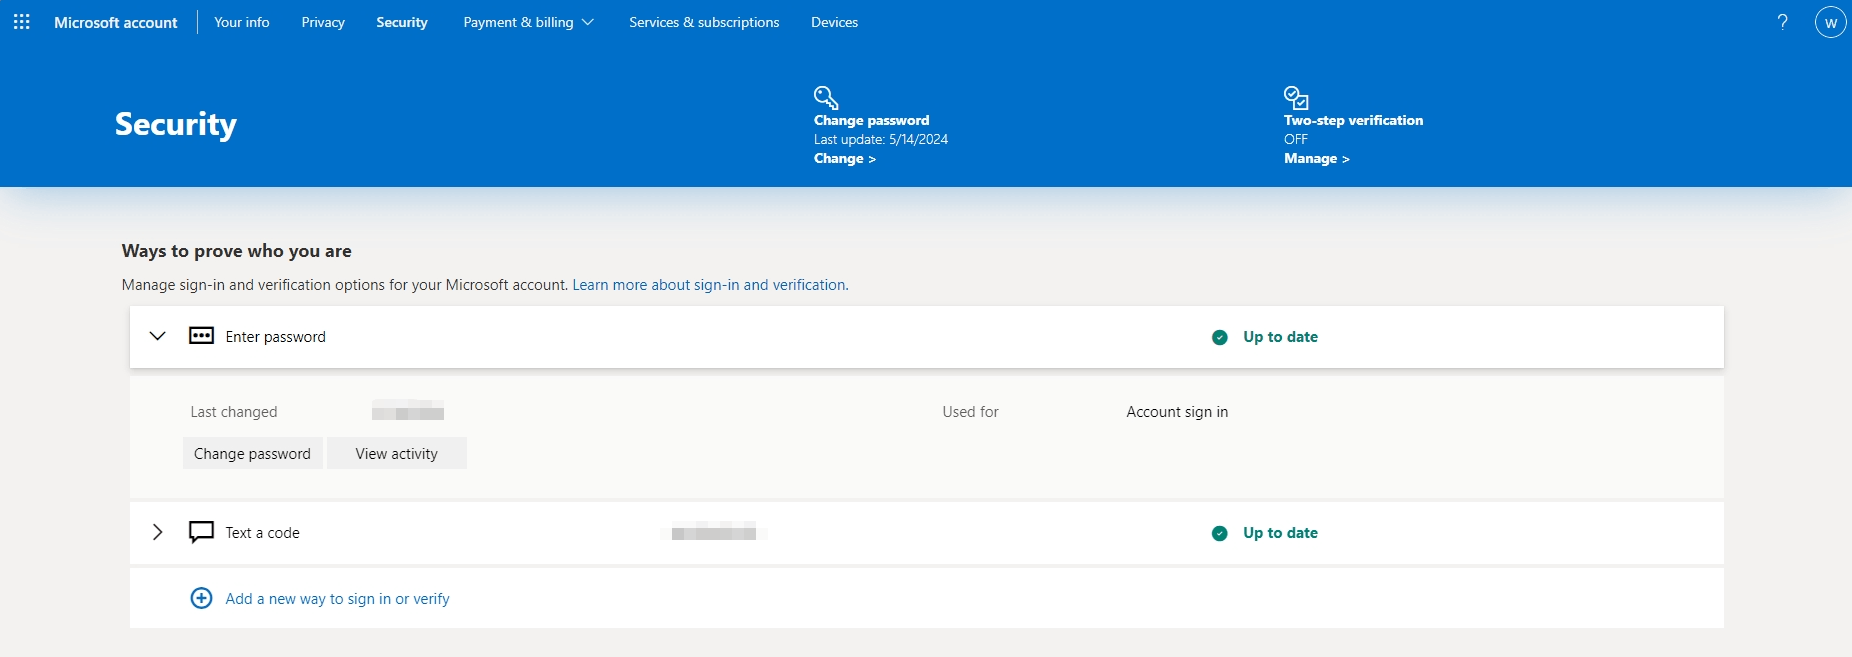This screenshot has width=1852, height=657.
Task: Open Services & subscriptions
Action: [x=704, y=22]
